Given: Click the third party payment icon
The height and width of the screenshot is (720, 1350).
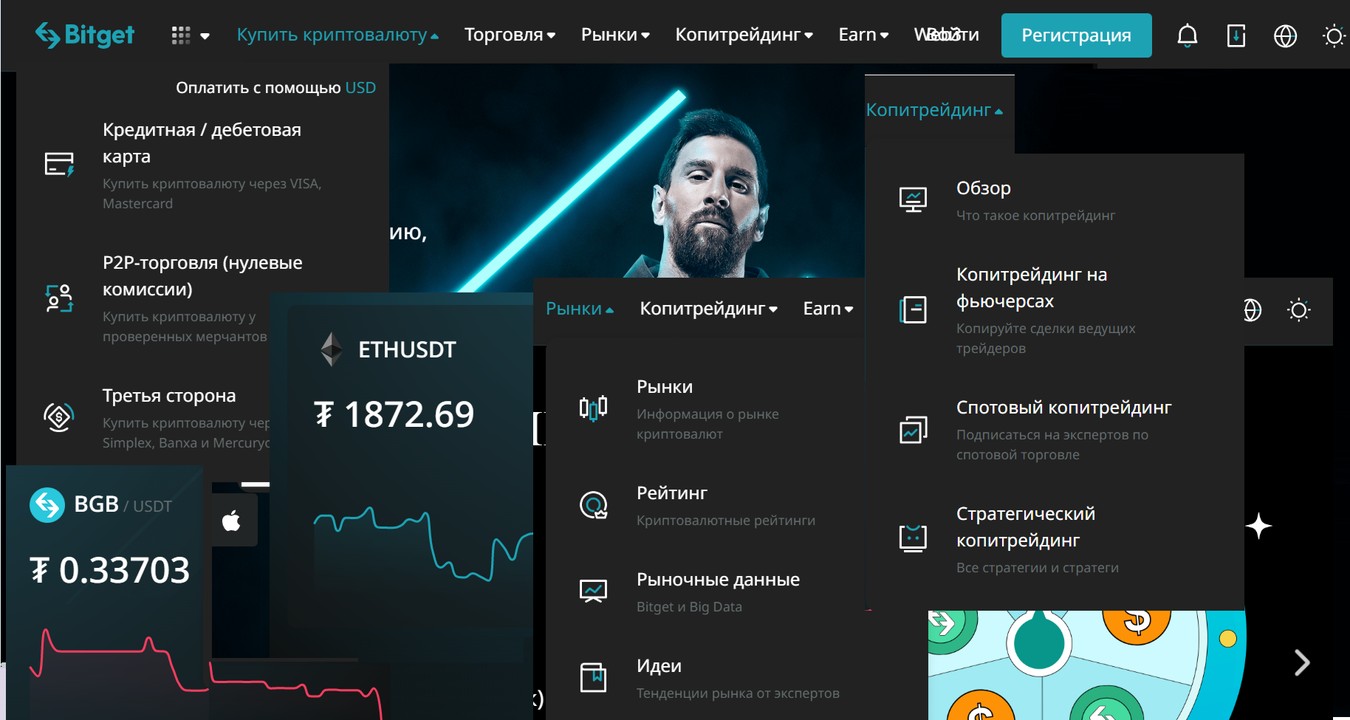Looking at the screenshot, I should (x=60, y=416).
